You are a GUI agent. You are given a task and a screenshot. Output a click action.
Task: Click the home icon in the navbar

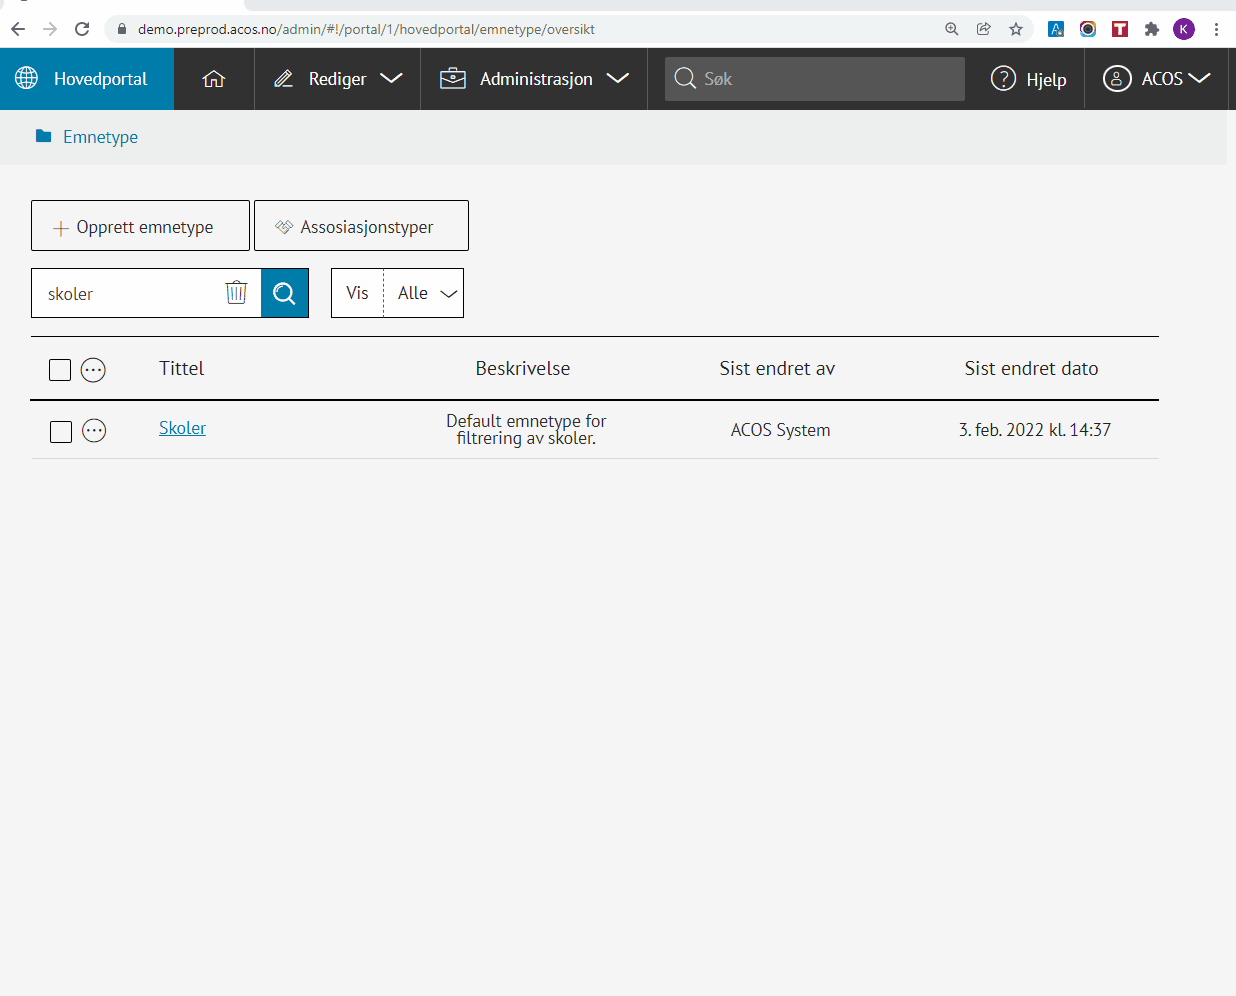tap(214, 79)
